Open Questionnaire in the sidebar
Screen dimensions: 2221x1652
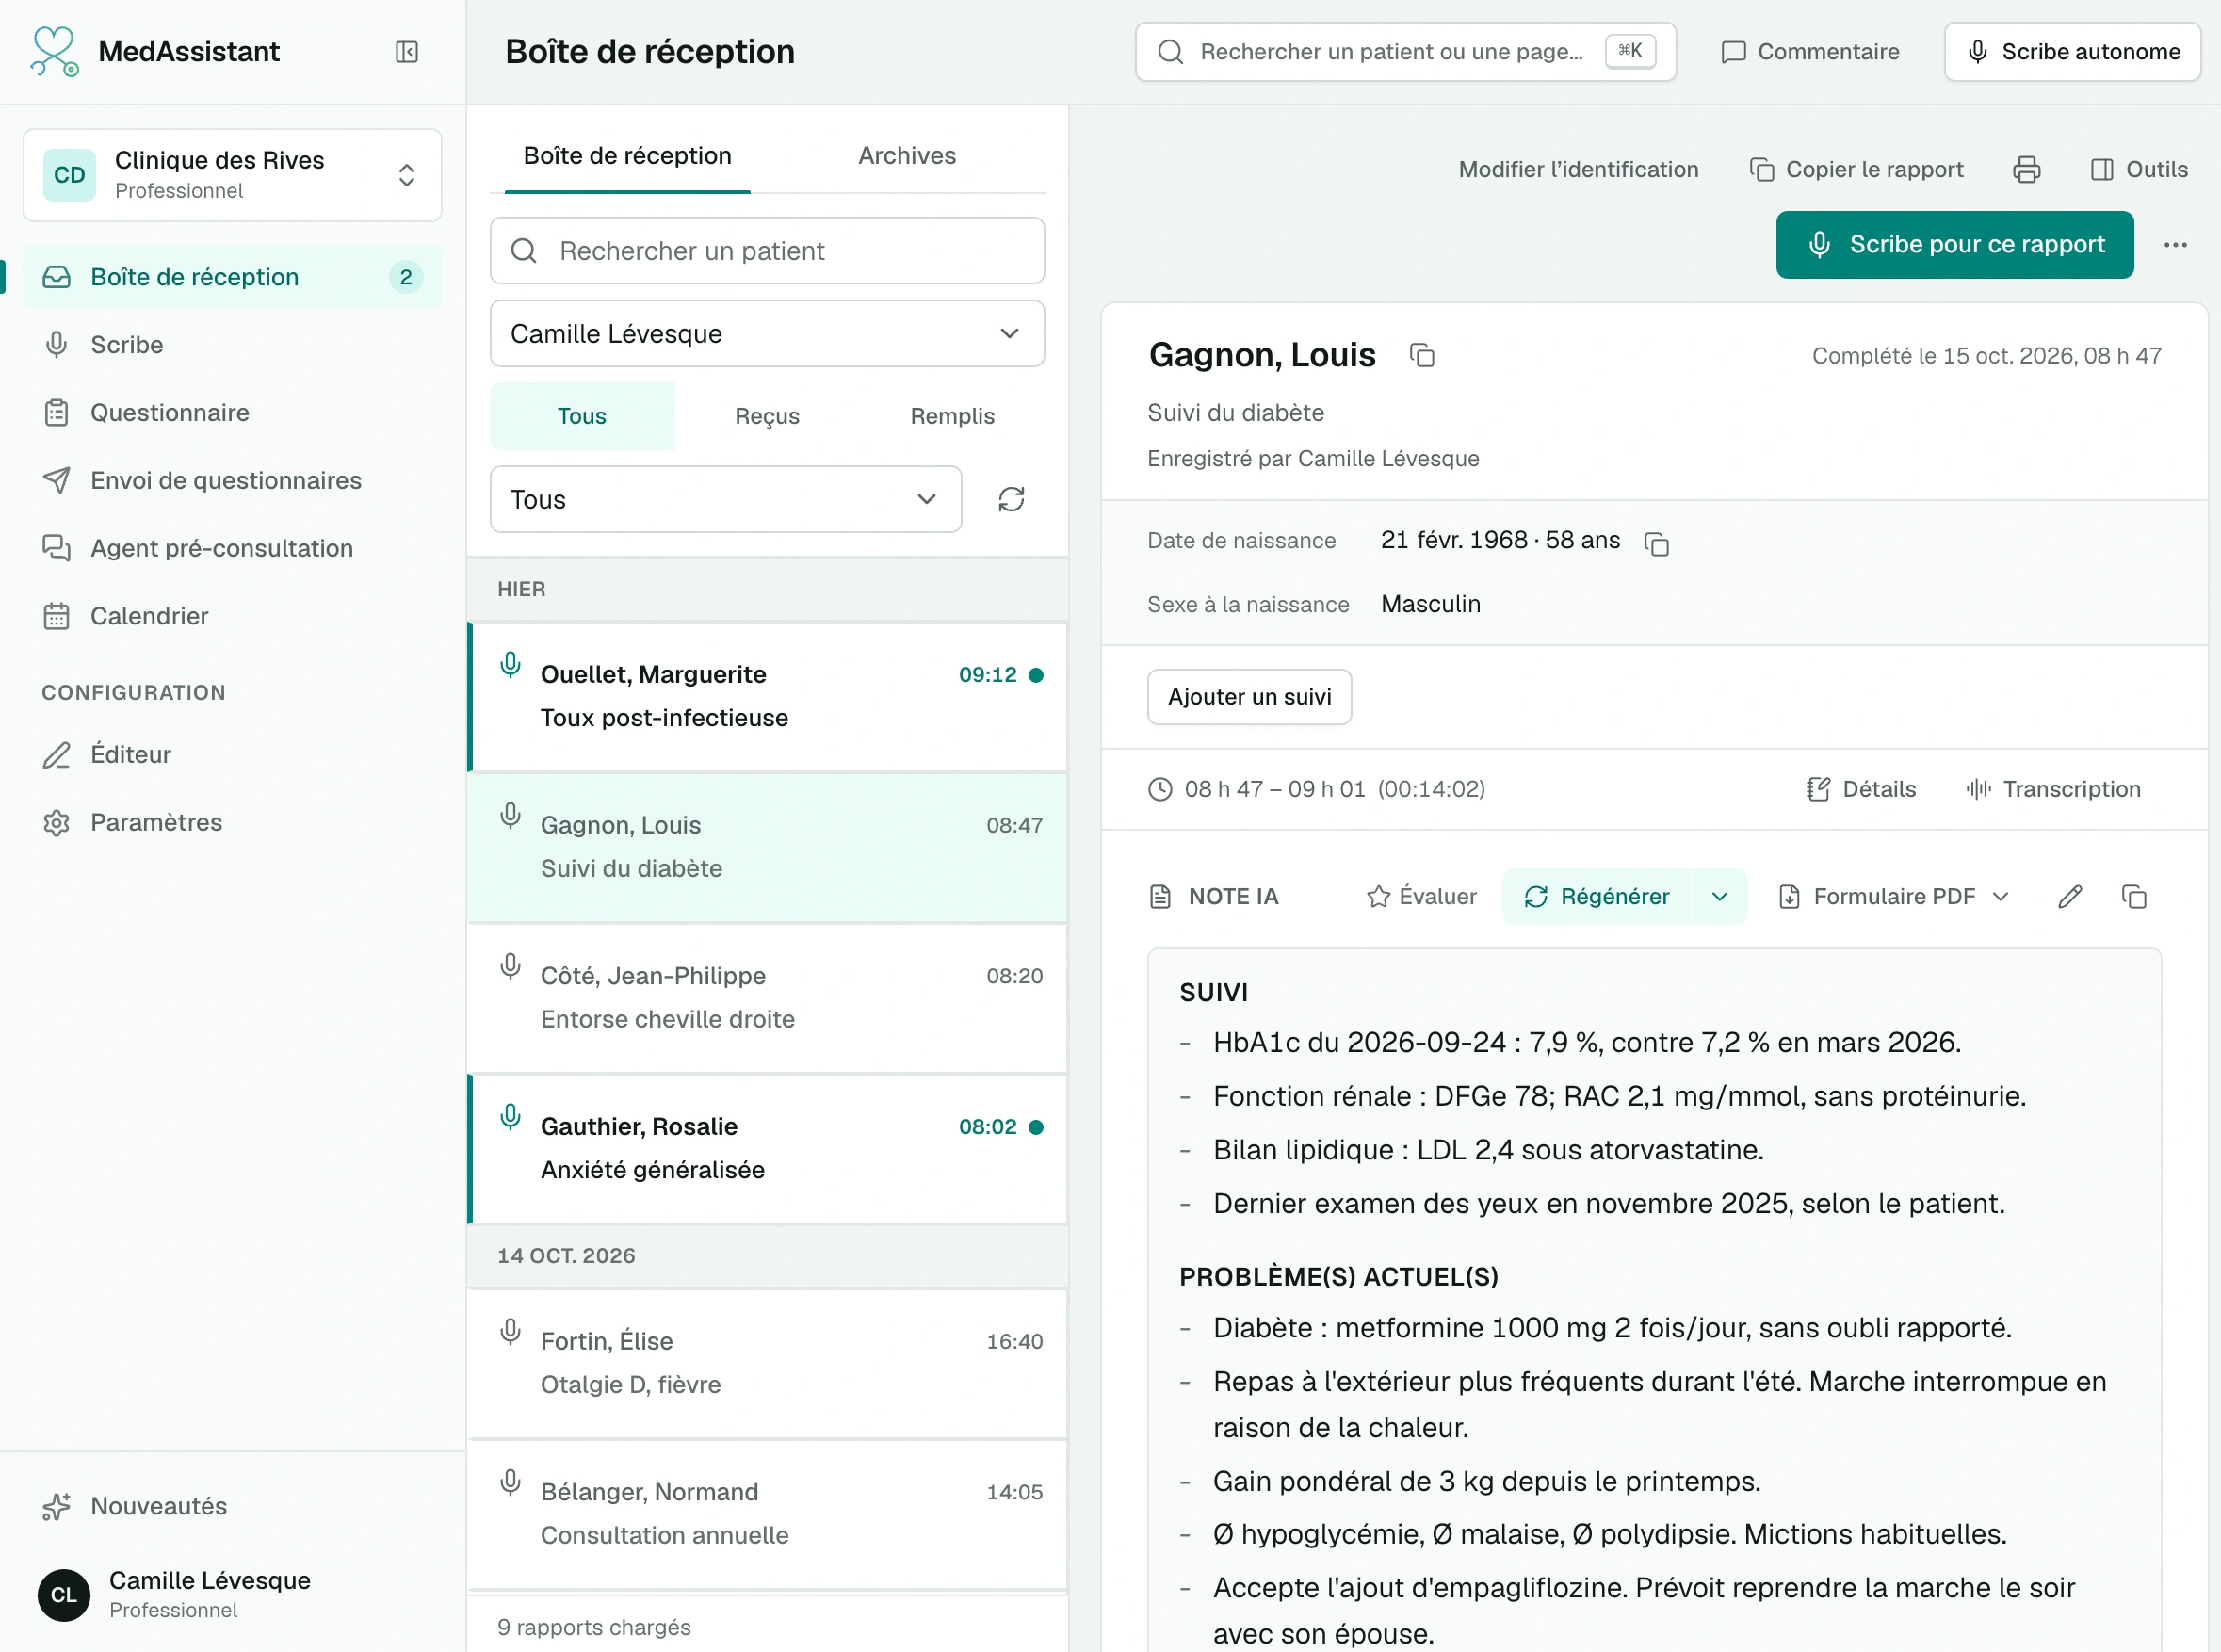coord(232,413)
